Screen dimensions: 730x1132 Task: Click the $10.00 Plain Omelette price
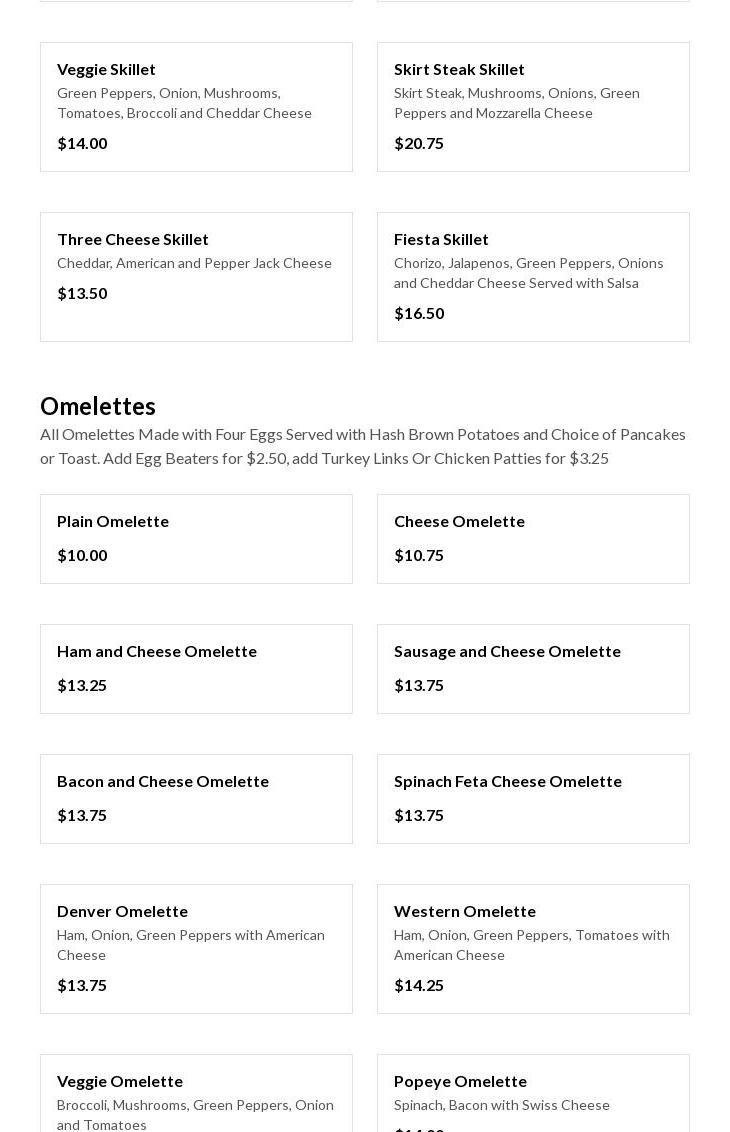[82, 555]
